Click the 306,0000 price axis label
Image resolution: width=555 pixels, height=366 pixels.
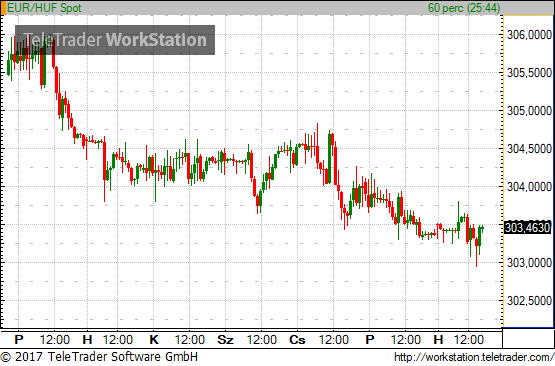[x=529, y=35]
